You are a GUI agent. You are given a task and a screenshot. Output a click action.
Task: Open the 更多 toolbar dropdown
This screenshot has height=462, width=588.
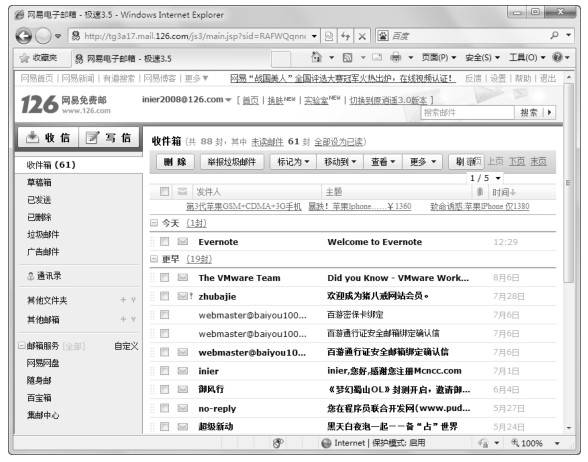pyautogui.click(x=423, y=162)
